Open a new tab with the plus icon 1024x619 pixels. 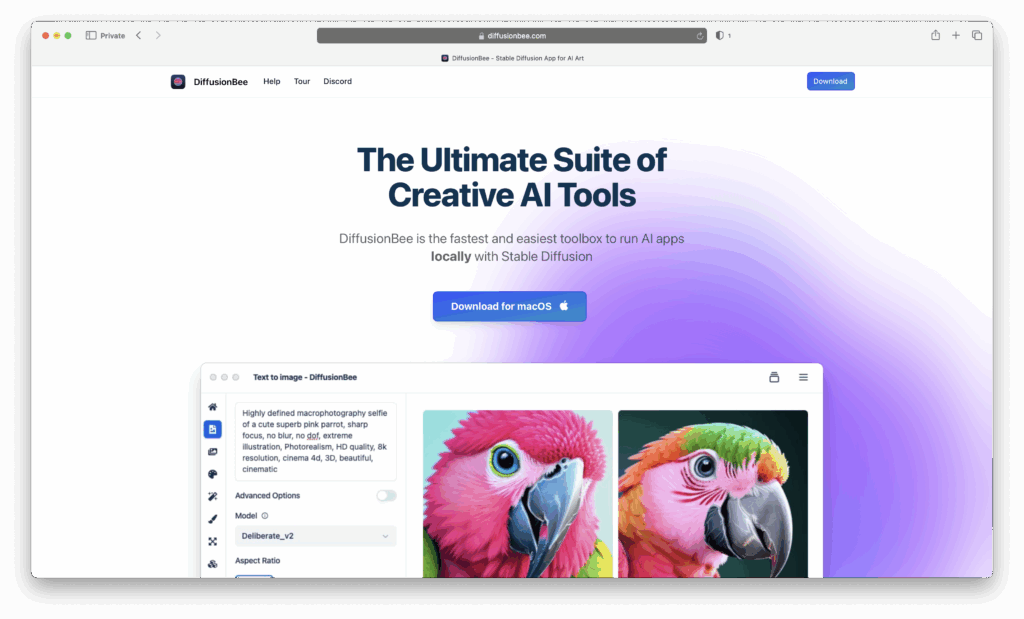coord(955,35)
